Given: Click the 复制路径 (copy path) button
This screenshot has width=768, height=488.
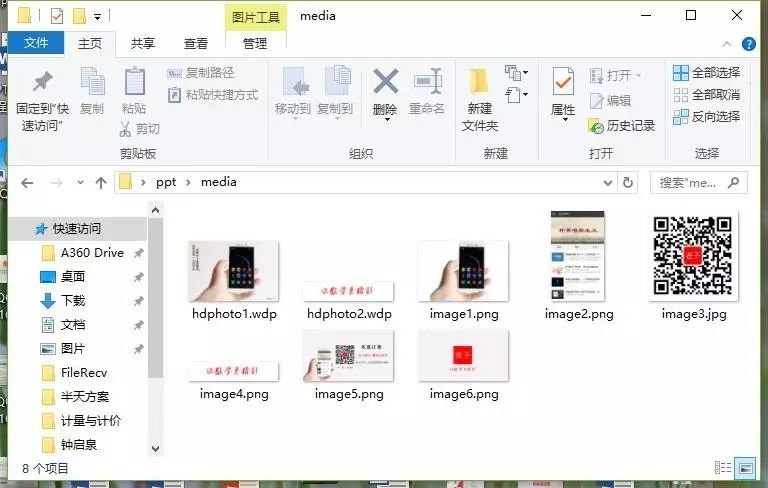Looking at the screenshot, I should point(201,73).
